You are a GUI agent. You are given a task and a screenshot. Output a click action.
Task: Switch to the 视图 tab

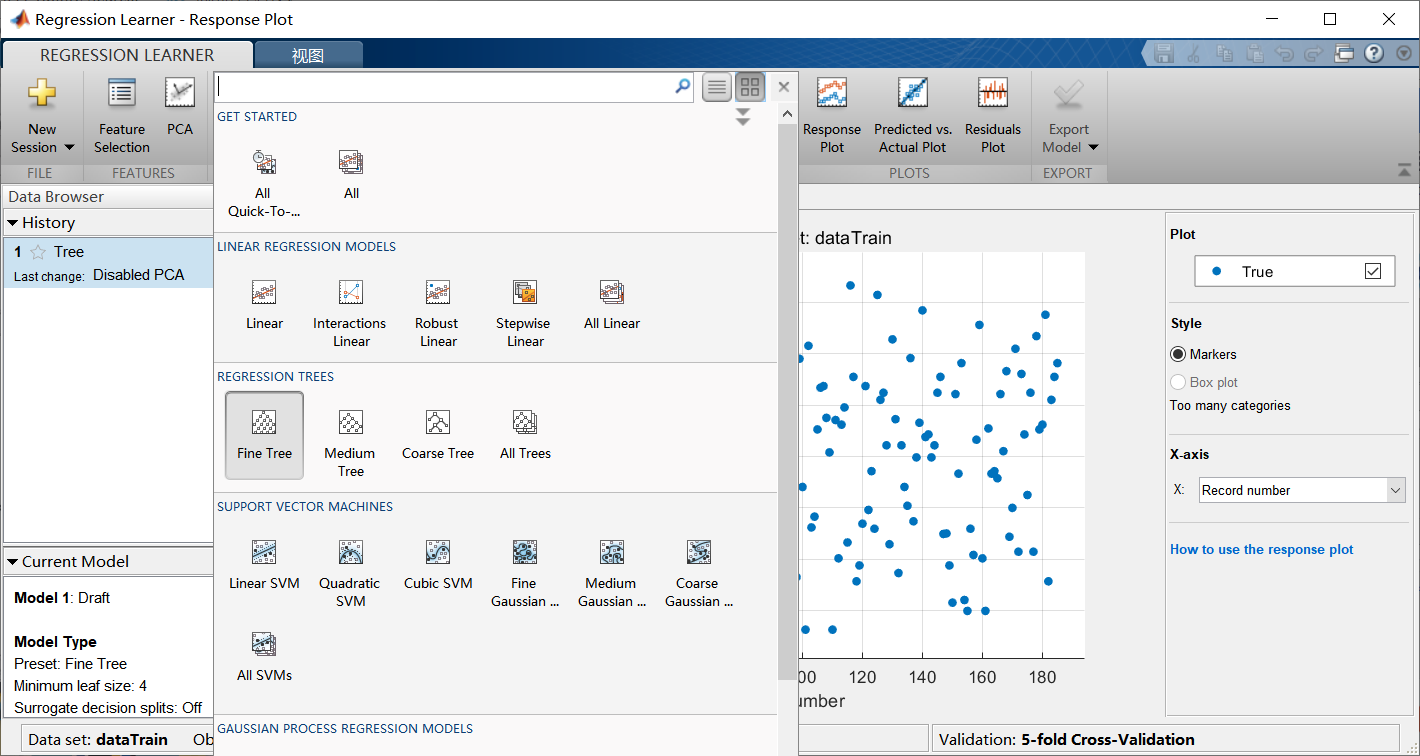pos(308,56)
